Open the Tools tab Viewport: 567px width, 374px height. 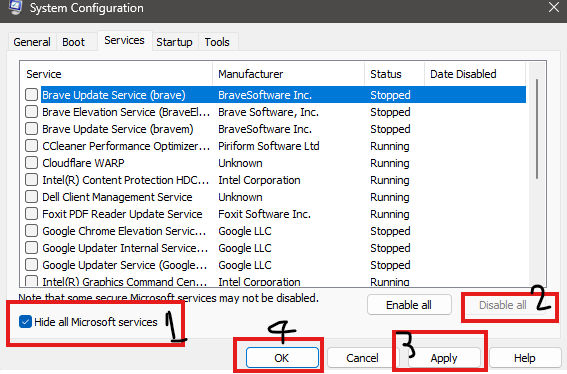click(217, 42)
